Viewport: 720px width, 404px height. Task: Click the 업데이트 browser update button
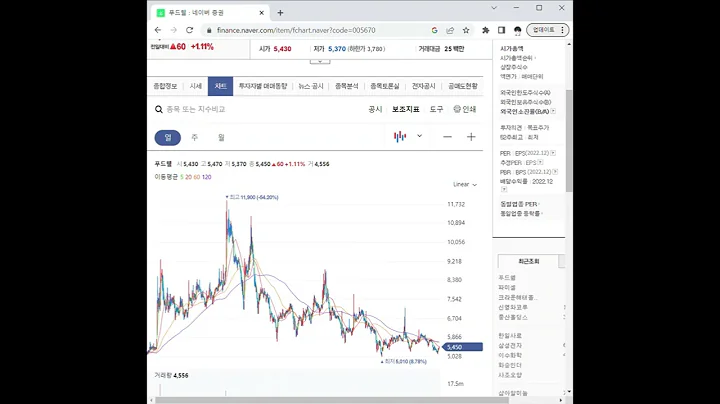click(547, 30)
